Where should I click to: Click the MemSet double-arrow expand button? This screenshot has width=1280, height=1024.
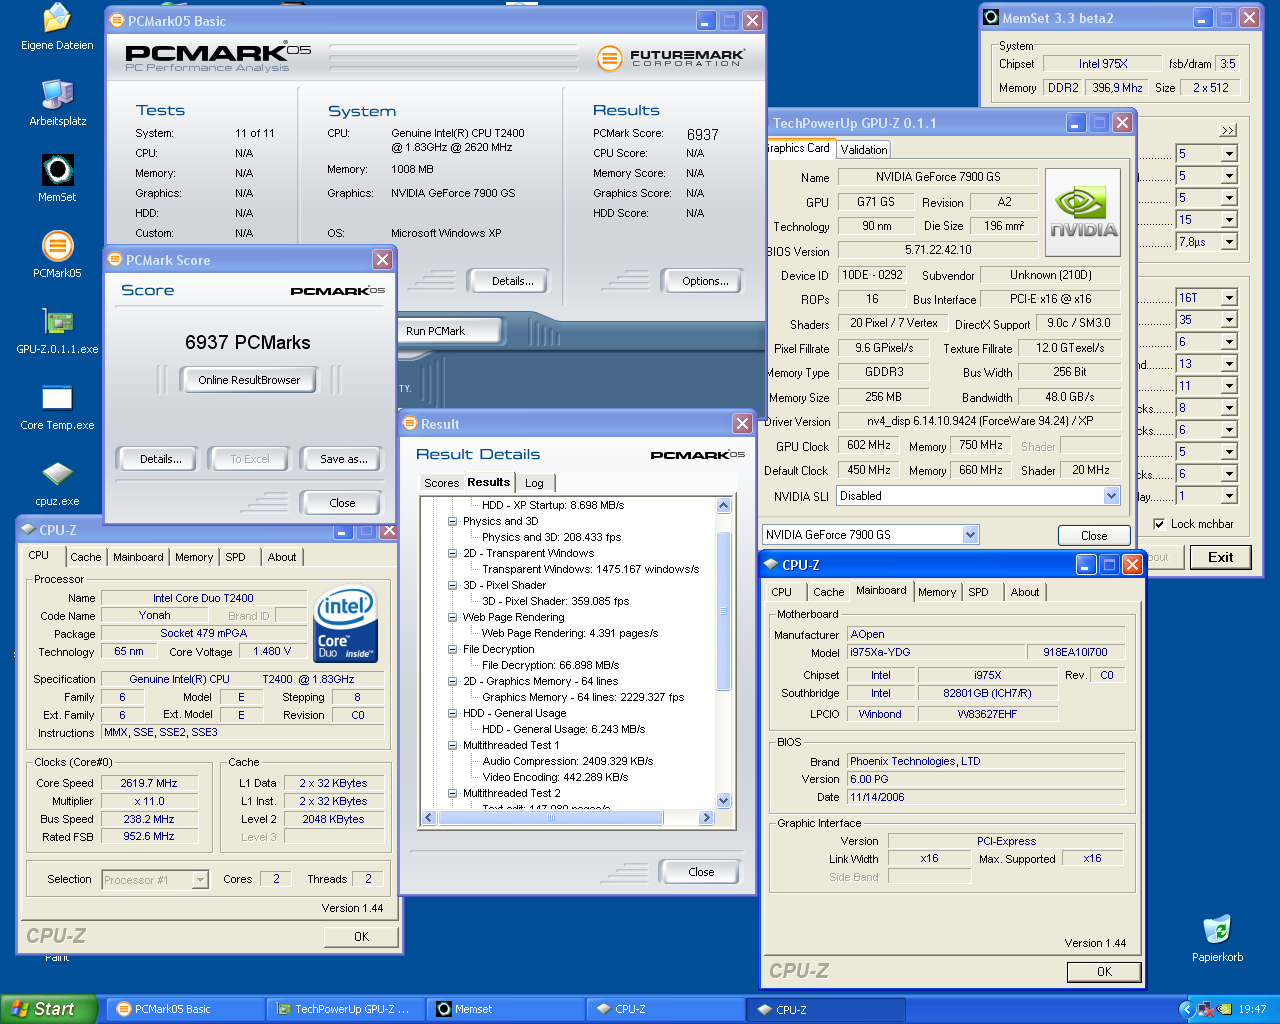tap(1228, 130)
